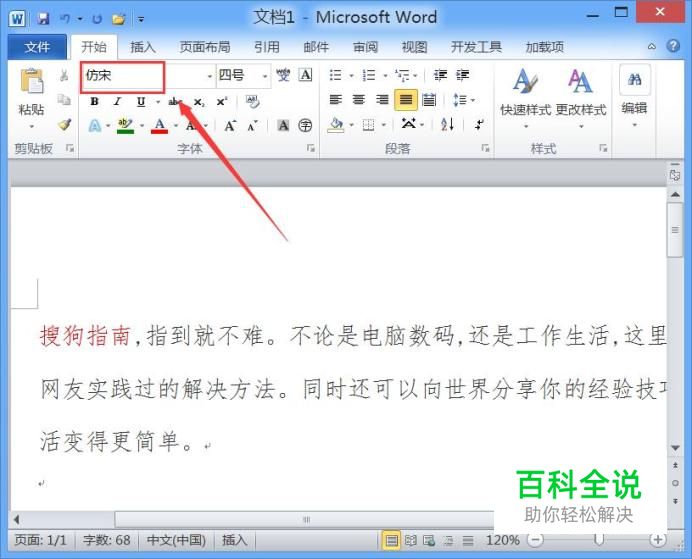Toggle show paragraph marks icon

479,125
